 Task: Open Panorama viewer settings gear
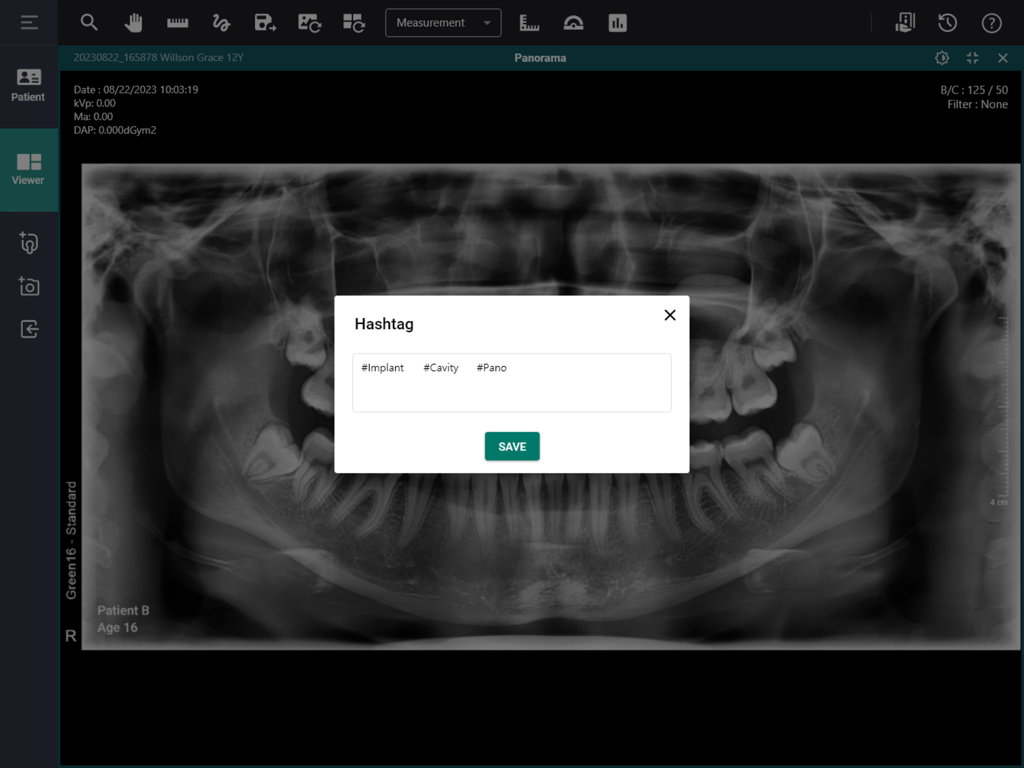[x=941, y=58]
